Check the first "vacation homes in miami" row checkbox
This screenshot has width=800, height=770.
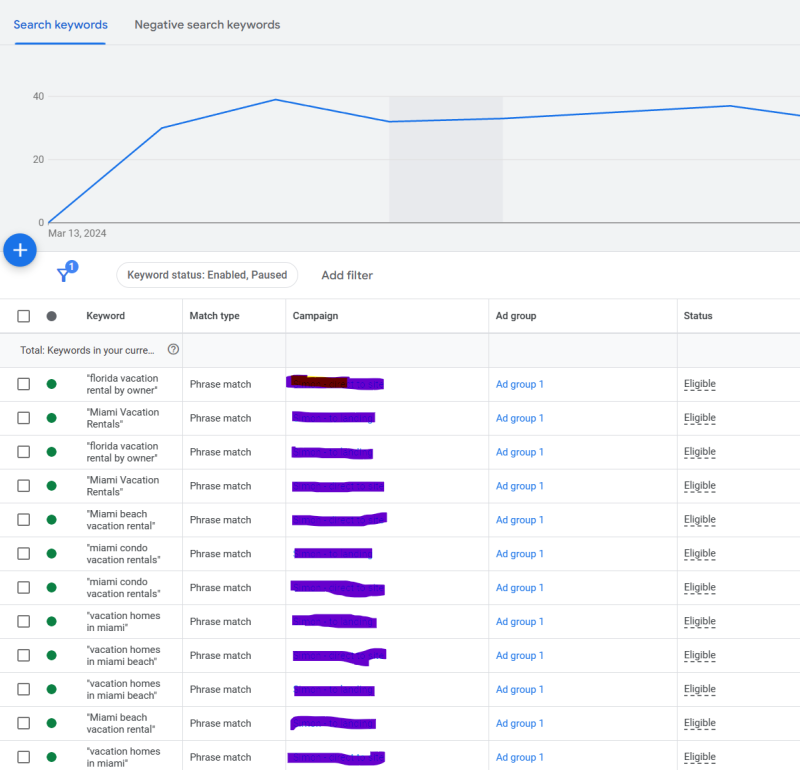(x=23, y=622)
